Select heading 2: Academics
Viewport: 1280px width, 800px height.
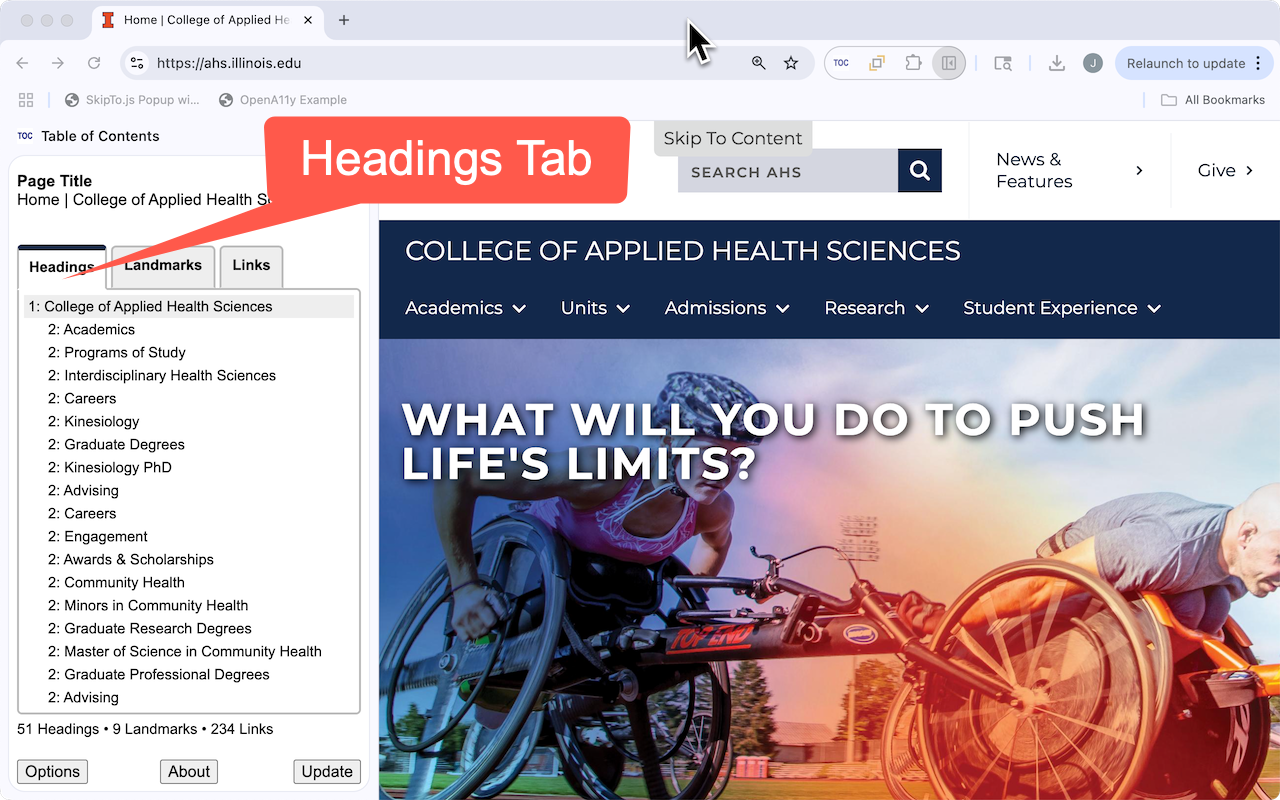click(x=91, y=330)
